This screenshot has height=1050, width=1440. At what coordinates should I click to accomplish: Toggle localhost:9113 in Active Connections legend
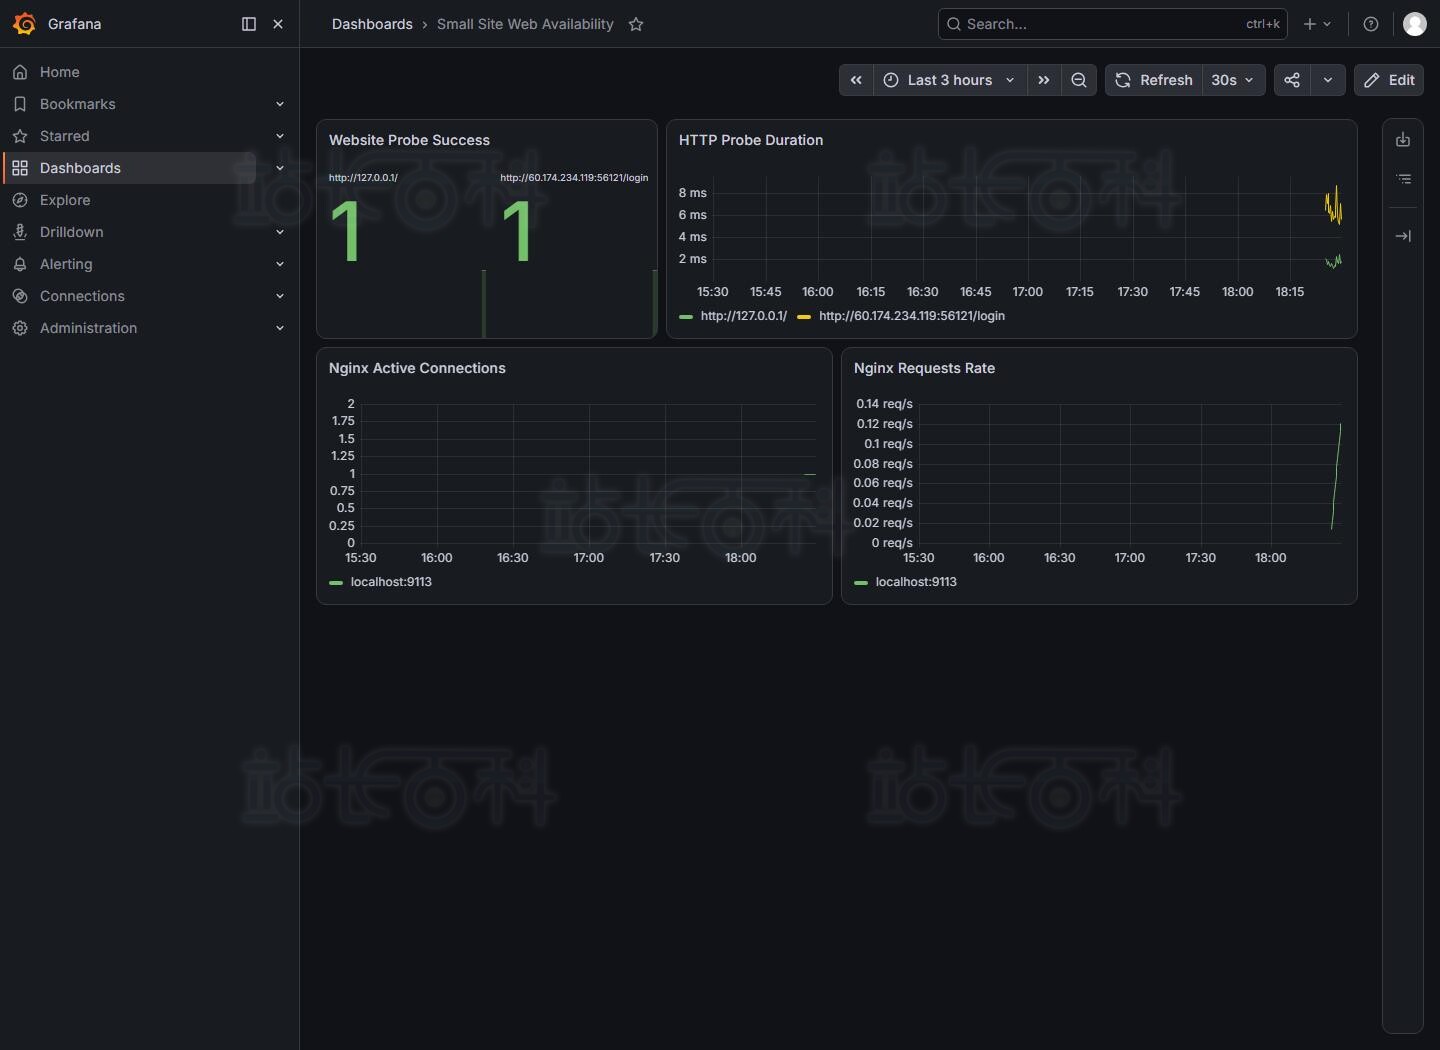point(391,582)
